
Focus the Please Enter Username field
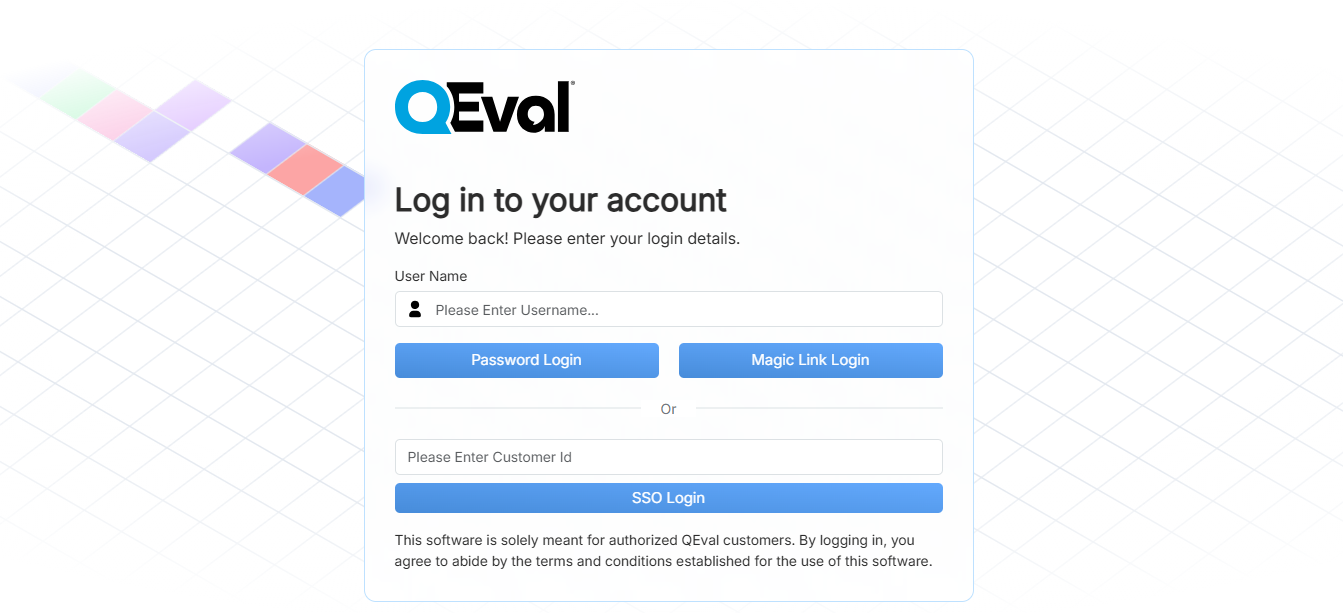(x=669, y=309)
